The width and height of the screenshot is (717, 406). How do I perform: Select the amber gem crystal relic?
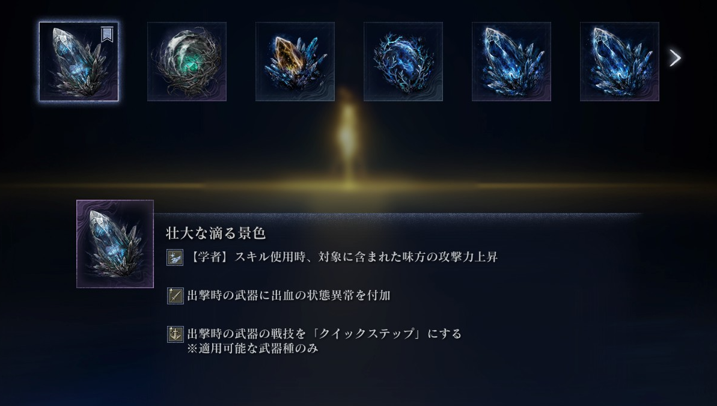[295, 61]
